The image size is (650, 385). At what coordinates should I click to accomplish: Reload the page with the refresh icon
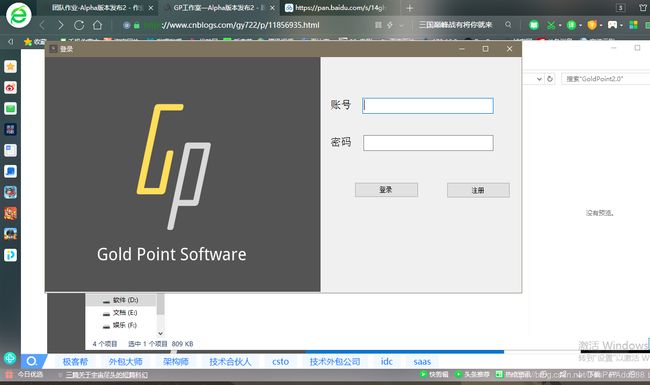tap(79, 25)
